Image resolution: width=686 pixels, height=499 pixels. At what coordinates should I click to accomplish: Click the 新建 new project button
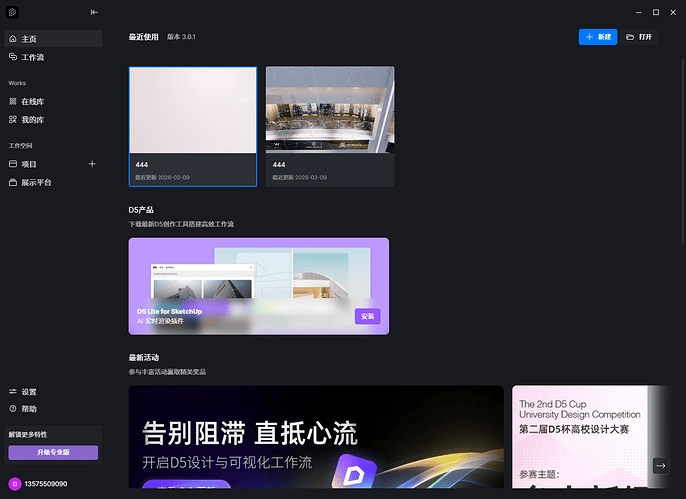point(598,37)
